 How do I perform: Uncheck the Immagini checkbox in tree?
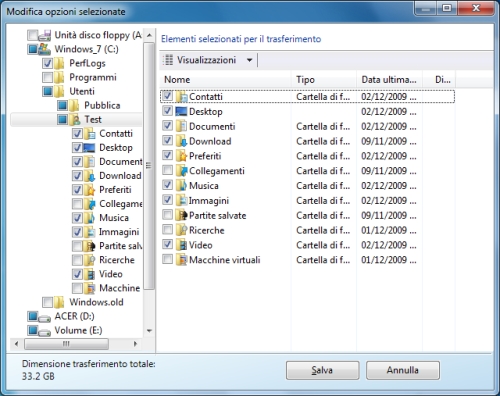tap(77, 232)
